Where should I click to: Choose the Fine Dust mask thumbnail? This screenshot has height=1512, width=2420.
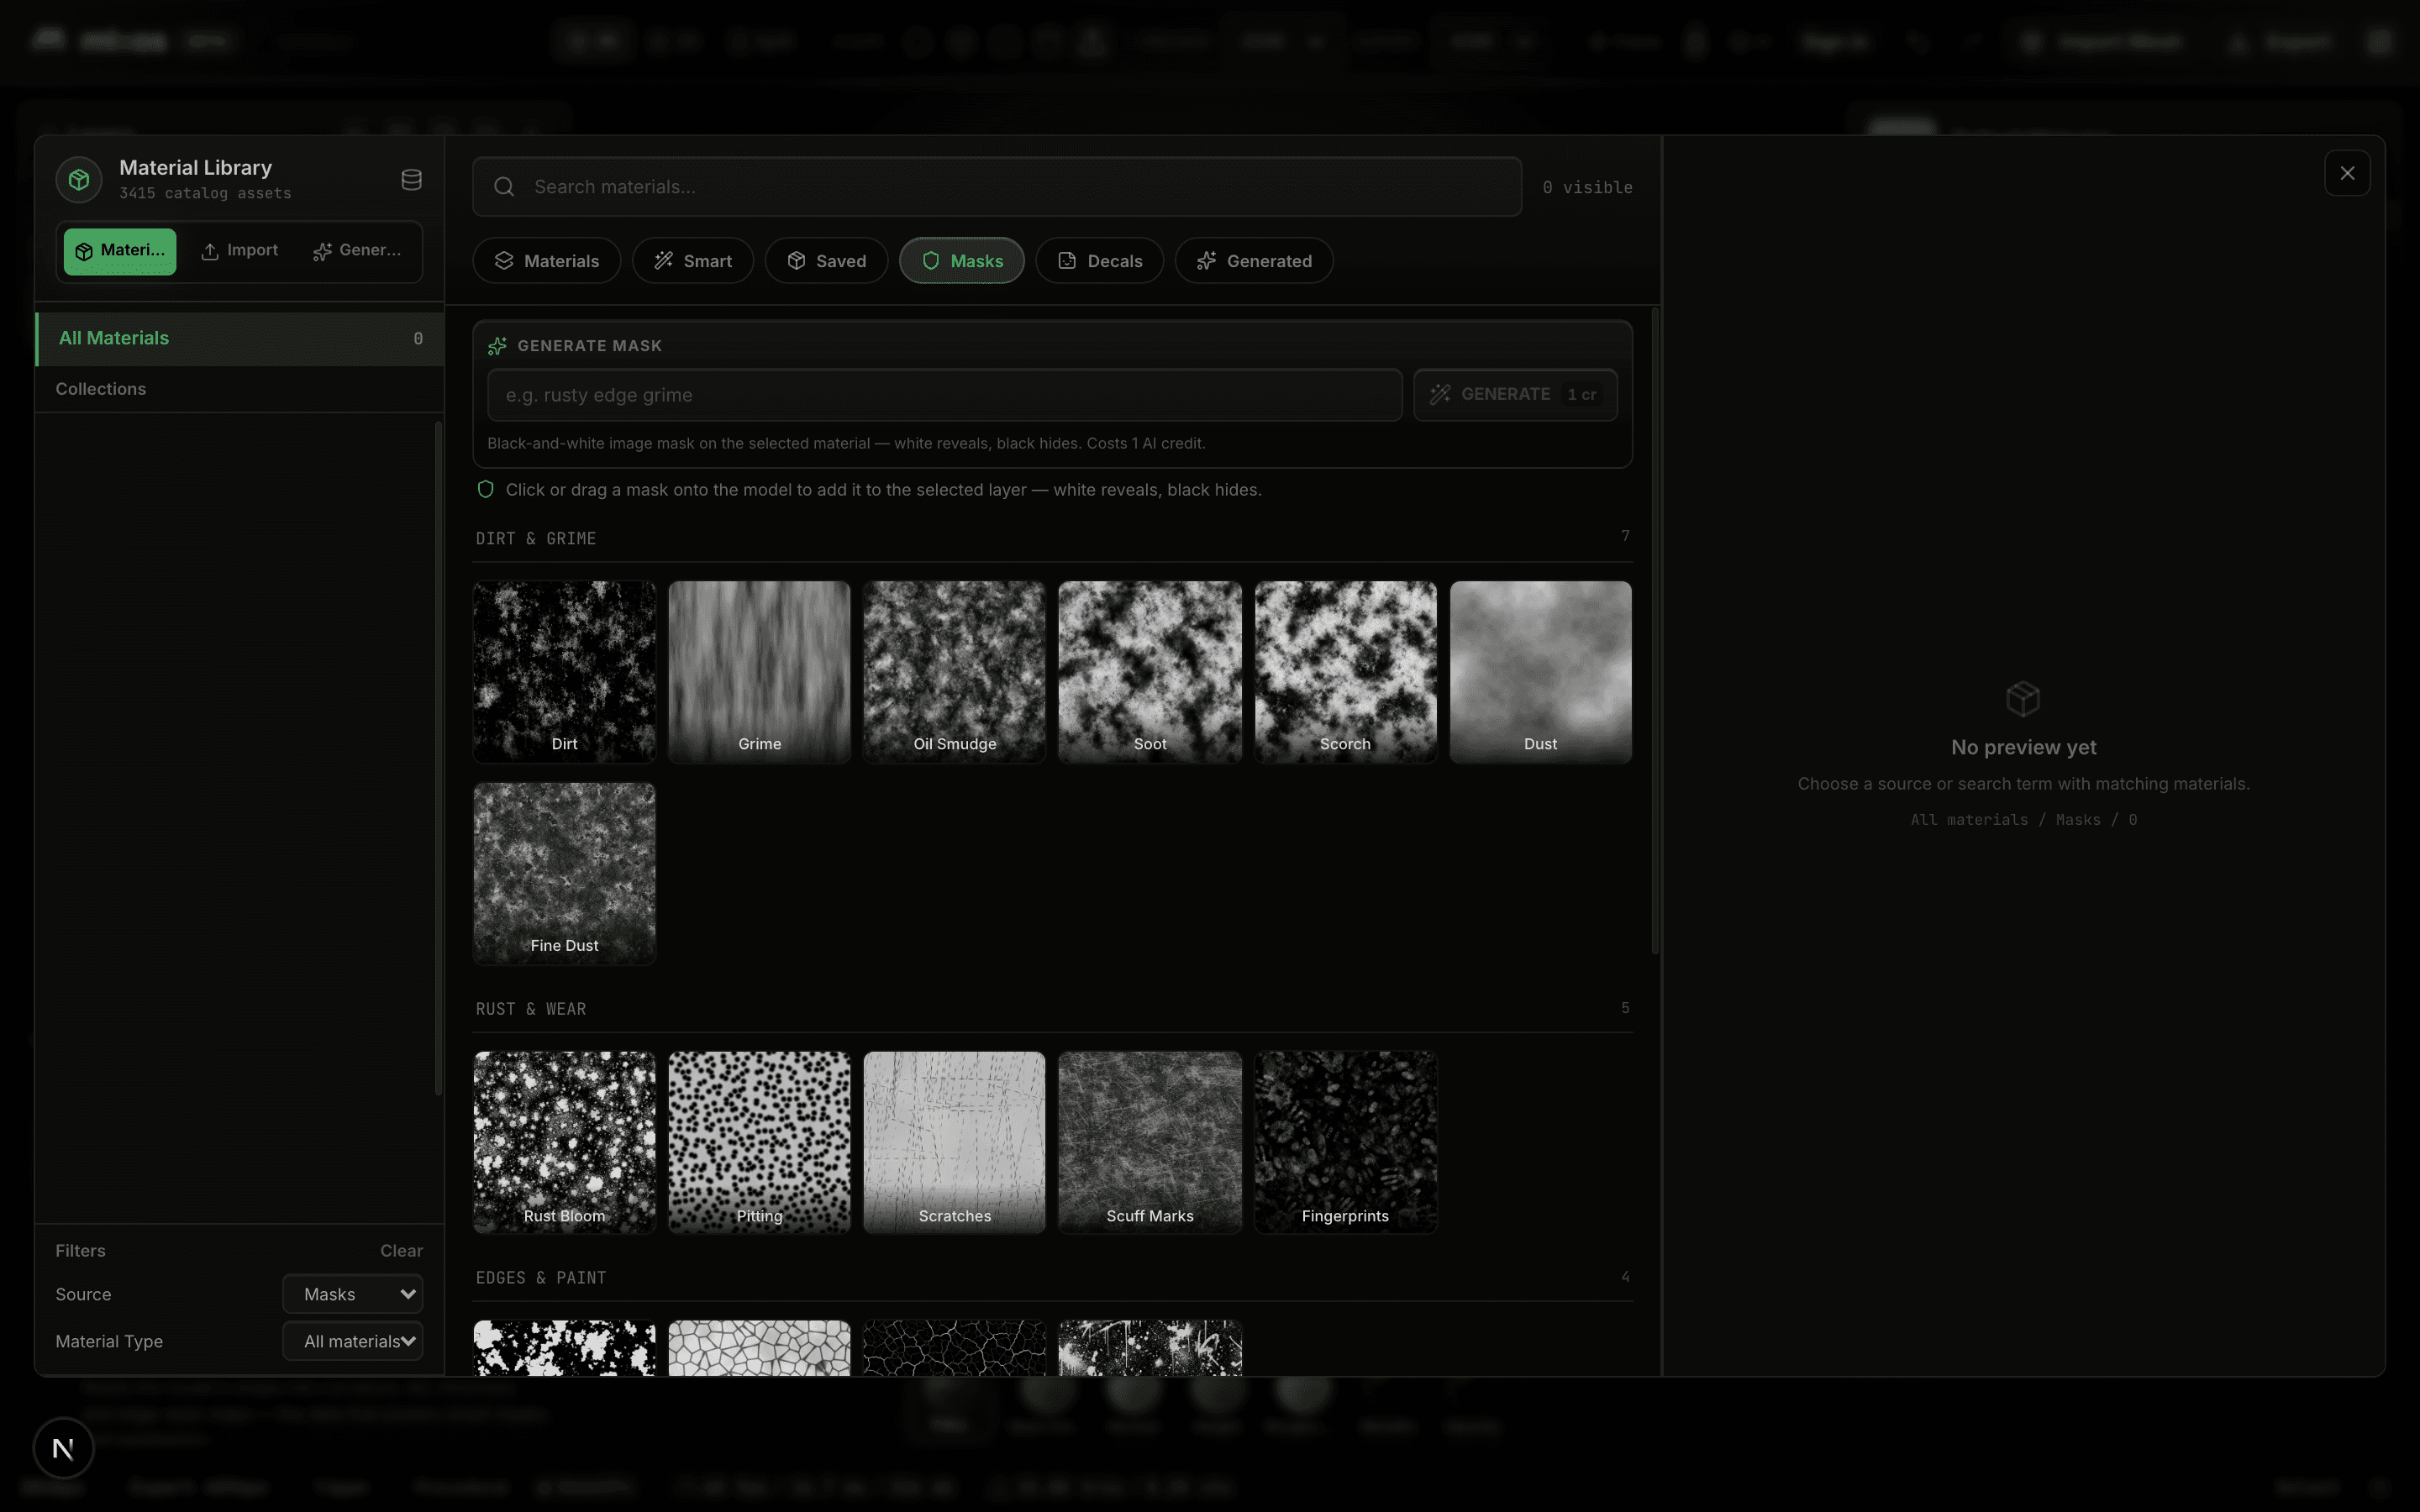[x=565, y=874]
